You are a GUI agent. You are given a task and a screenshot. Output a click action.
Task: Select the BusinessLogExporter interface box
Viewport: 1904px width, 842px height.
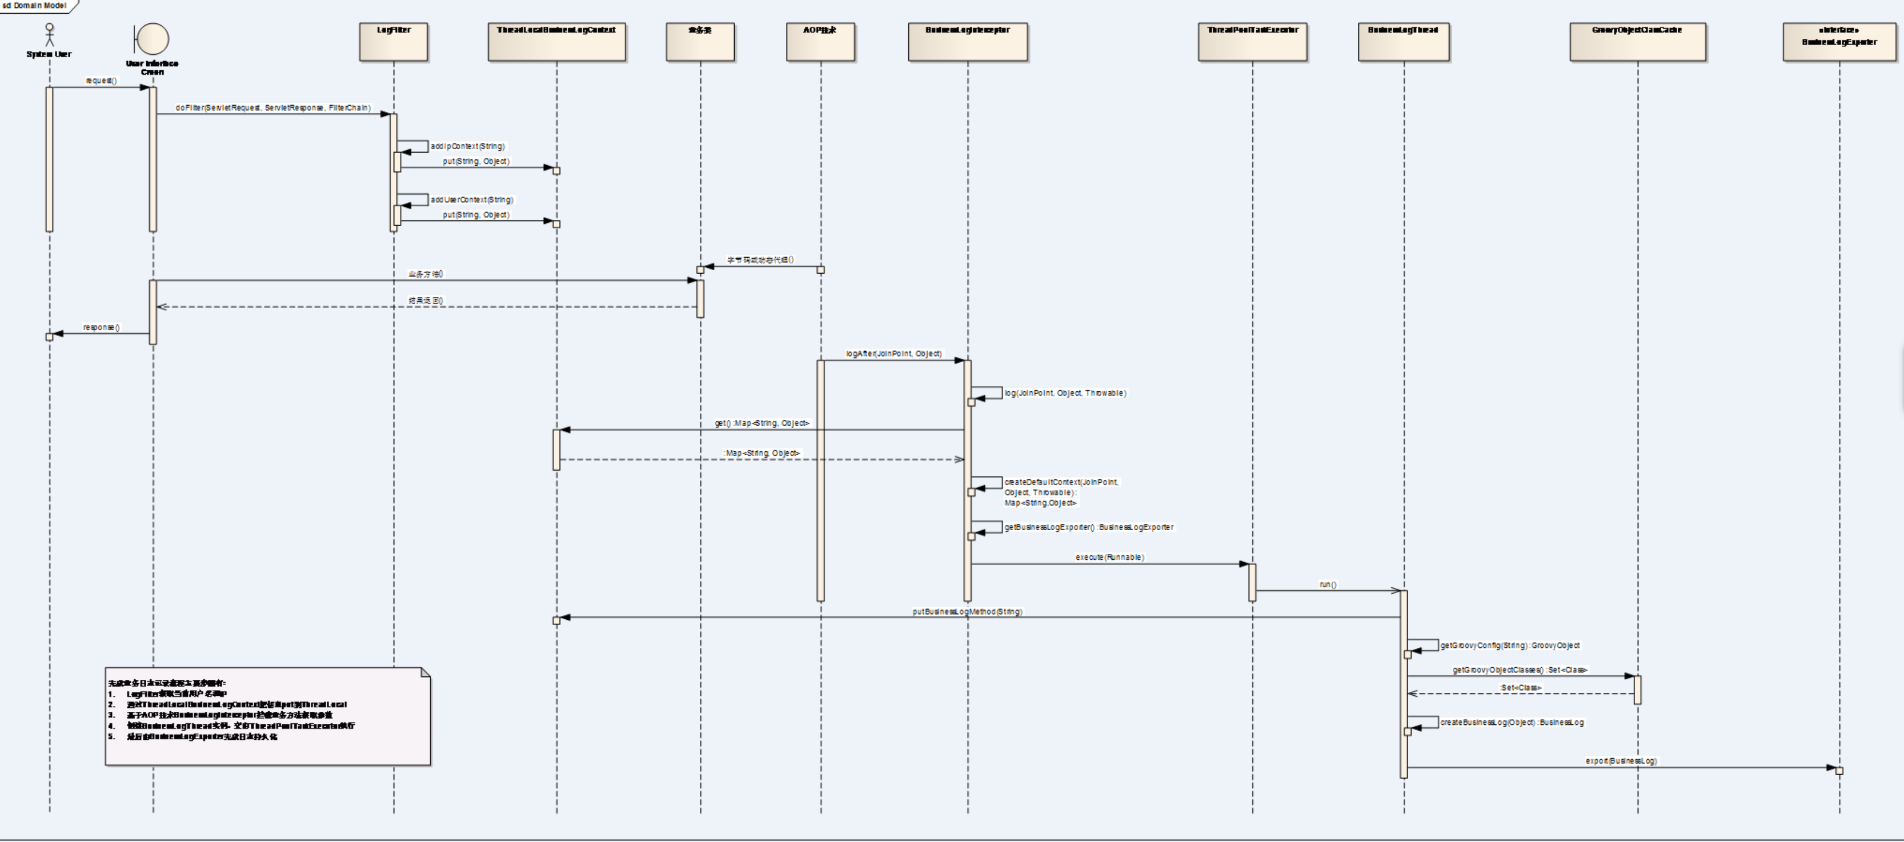tap(1839, 42)
